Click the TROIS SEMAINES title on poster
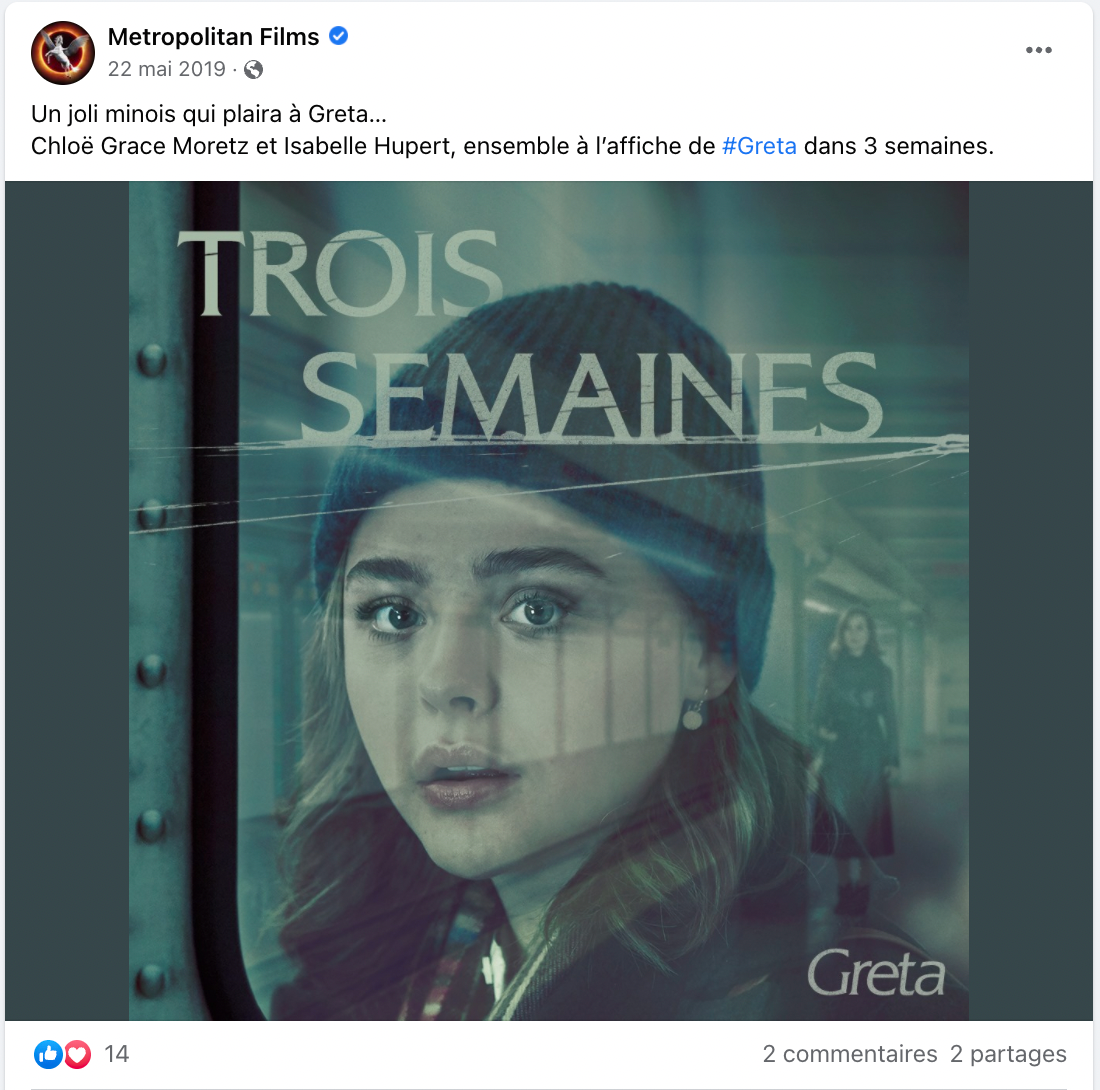This screenshot has height=1090, width=1100. tap(530, 337)
